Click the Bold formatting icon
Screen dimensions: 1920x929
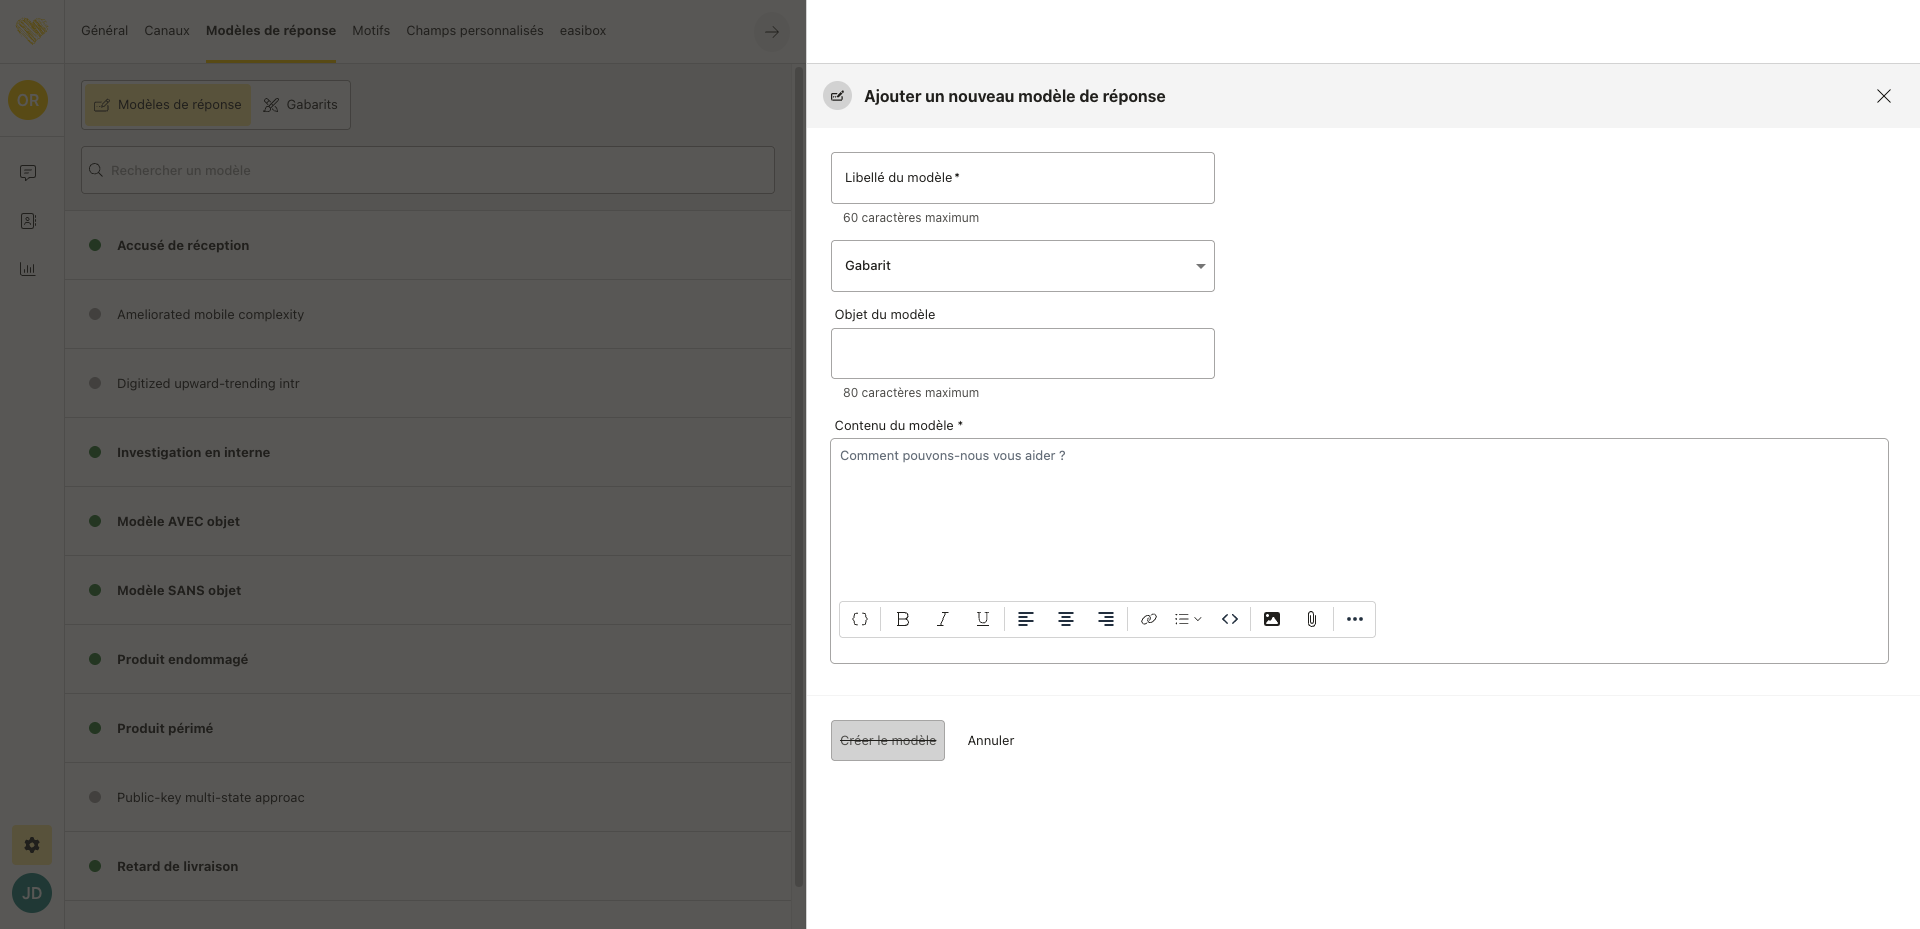[x=902, y=619]
